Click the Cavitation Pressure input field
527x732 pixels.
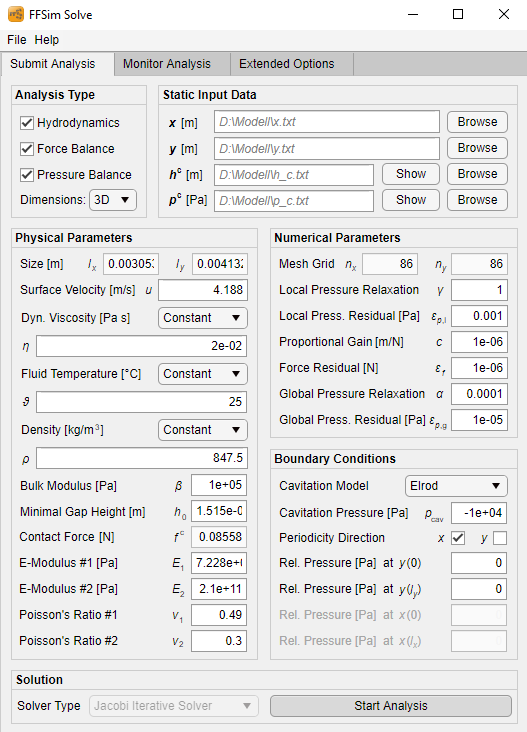(479, 513)
